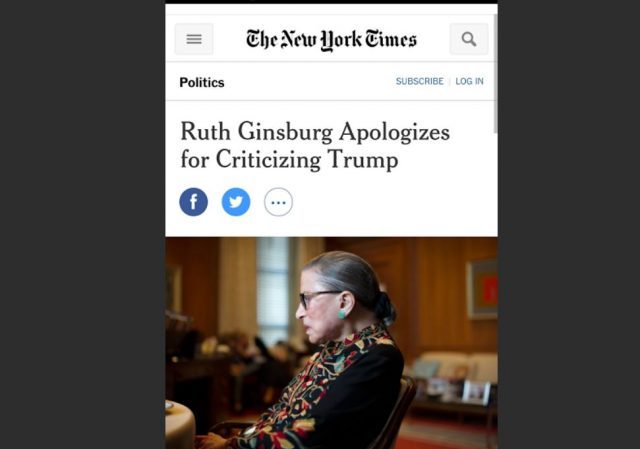Click white space right of share icons
The height and width of the screenshot is (449, 640).
pos(392,202)
